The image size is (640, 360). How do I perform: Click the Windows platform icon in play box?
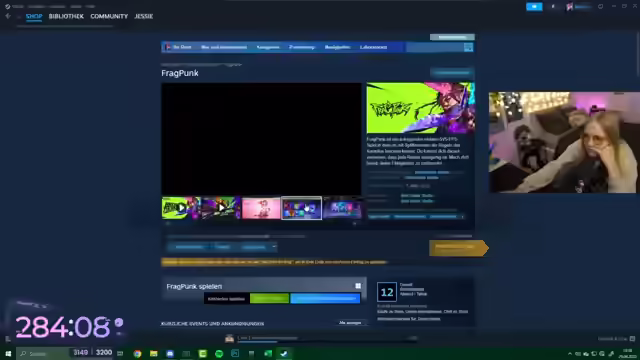point(358,286)
